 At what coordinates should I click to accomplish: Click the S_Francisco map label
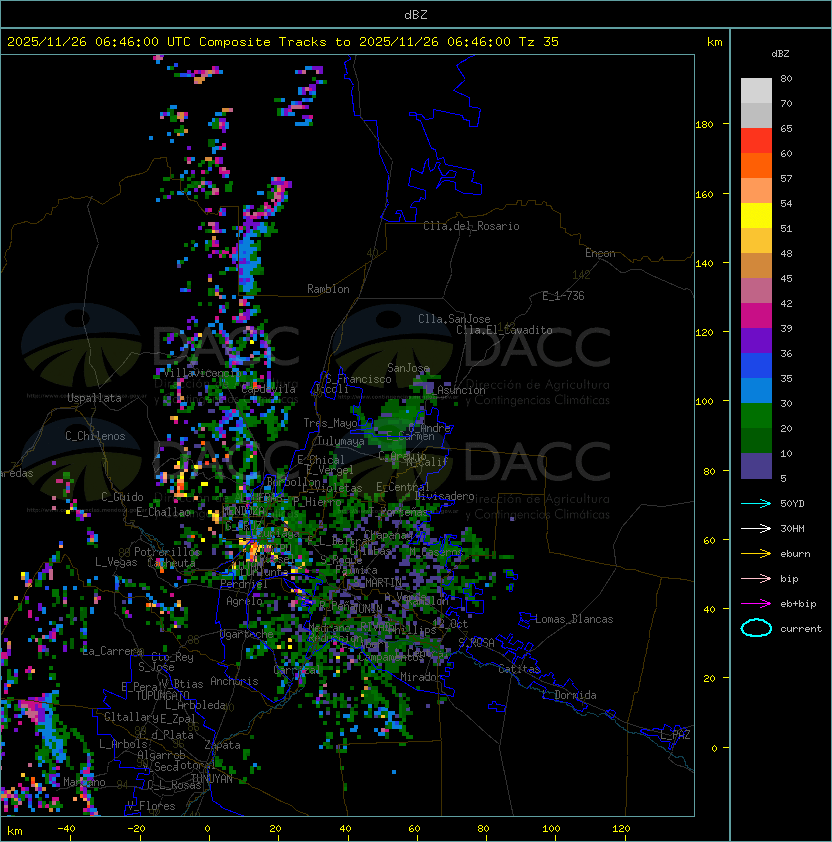358,379
